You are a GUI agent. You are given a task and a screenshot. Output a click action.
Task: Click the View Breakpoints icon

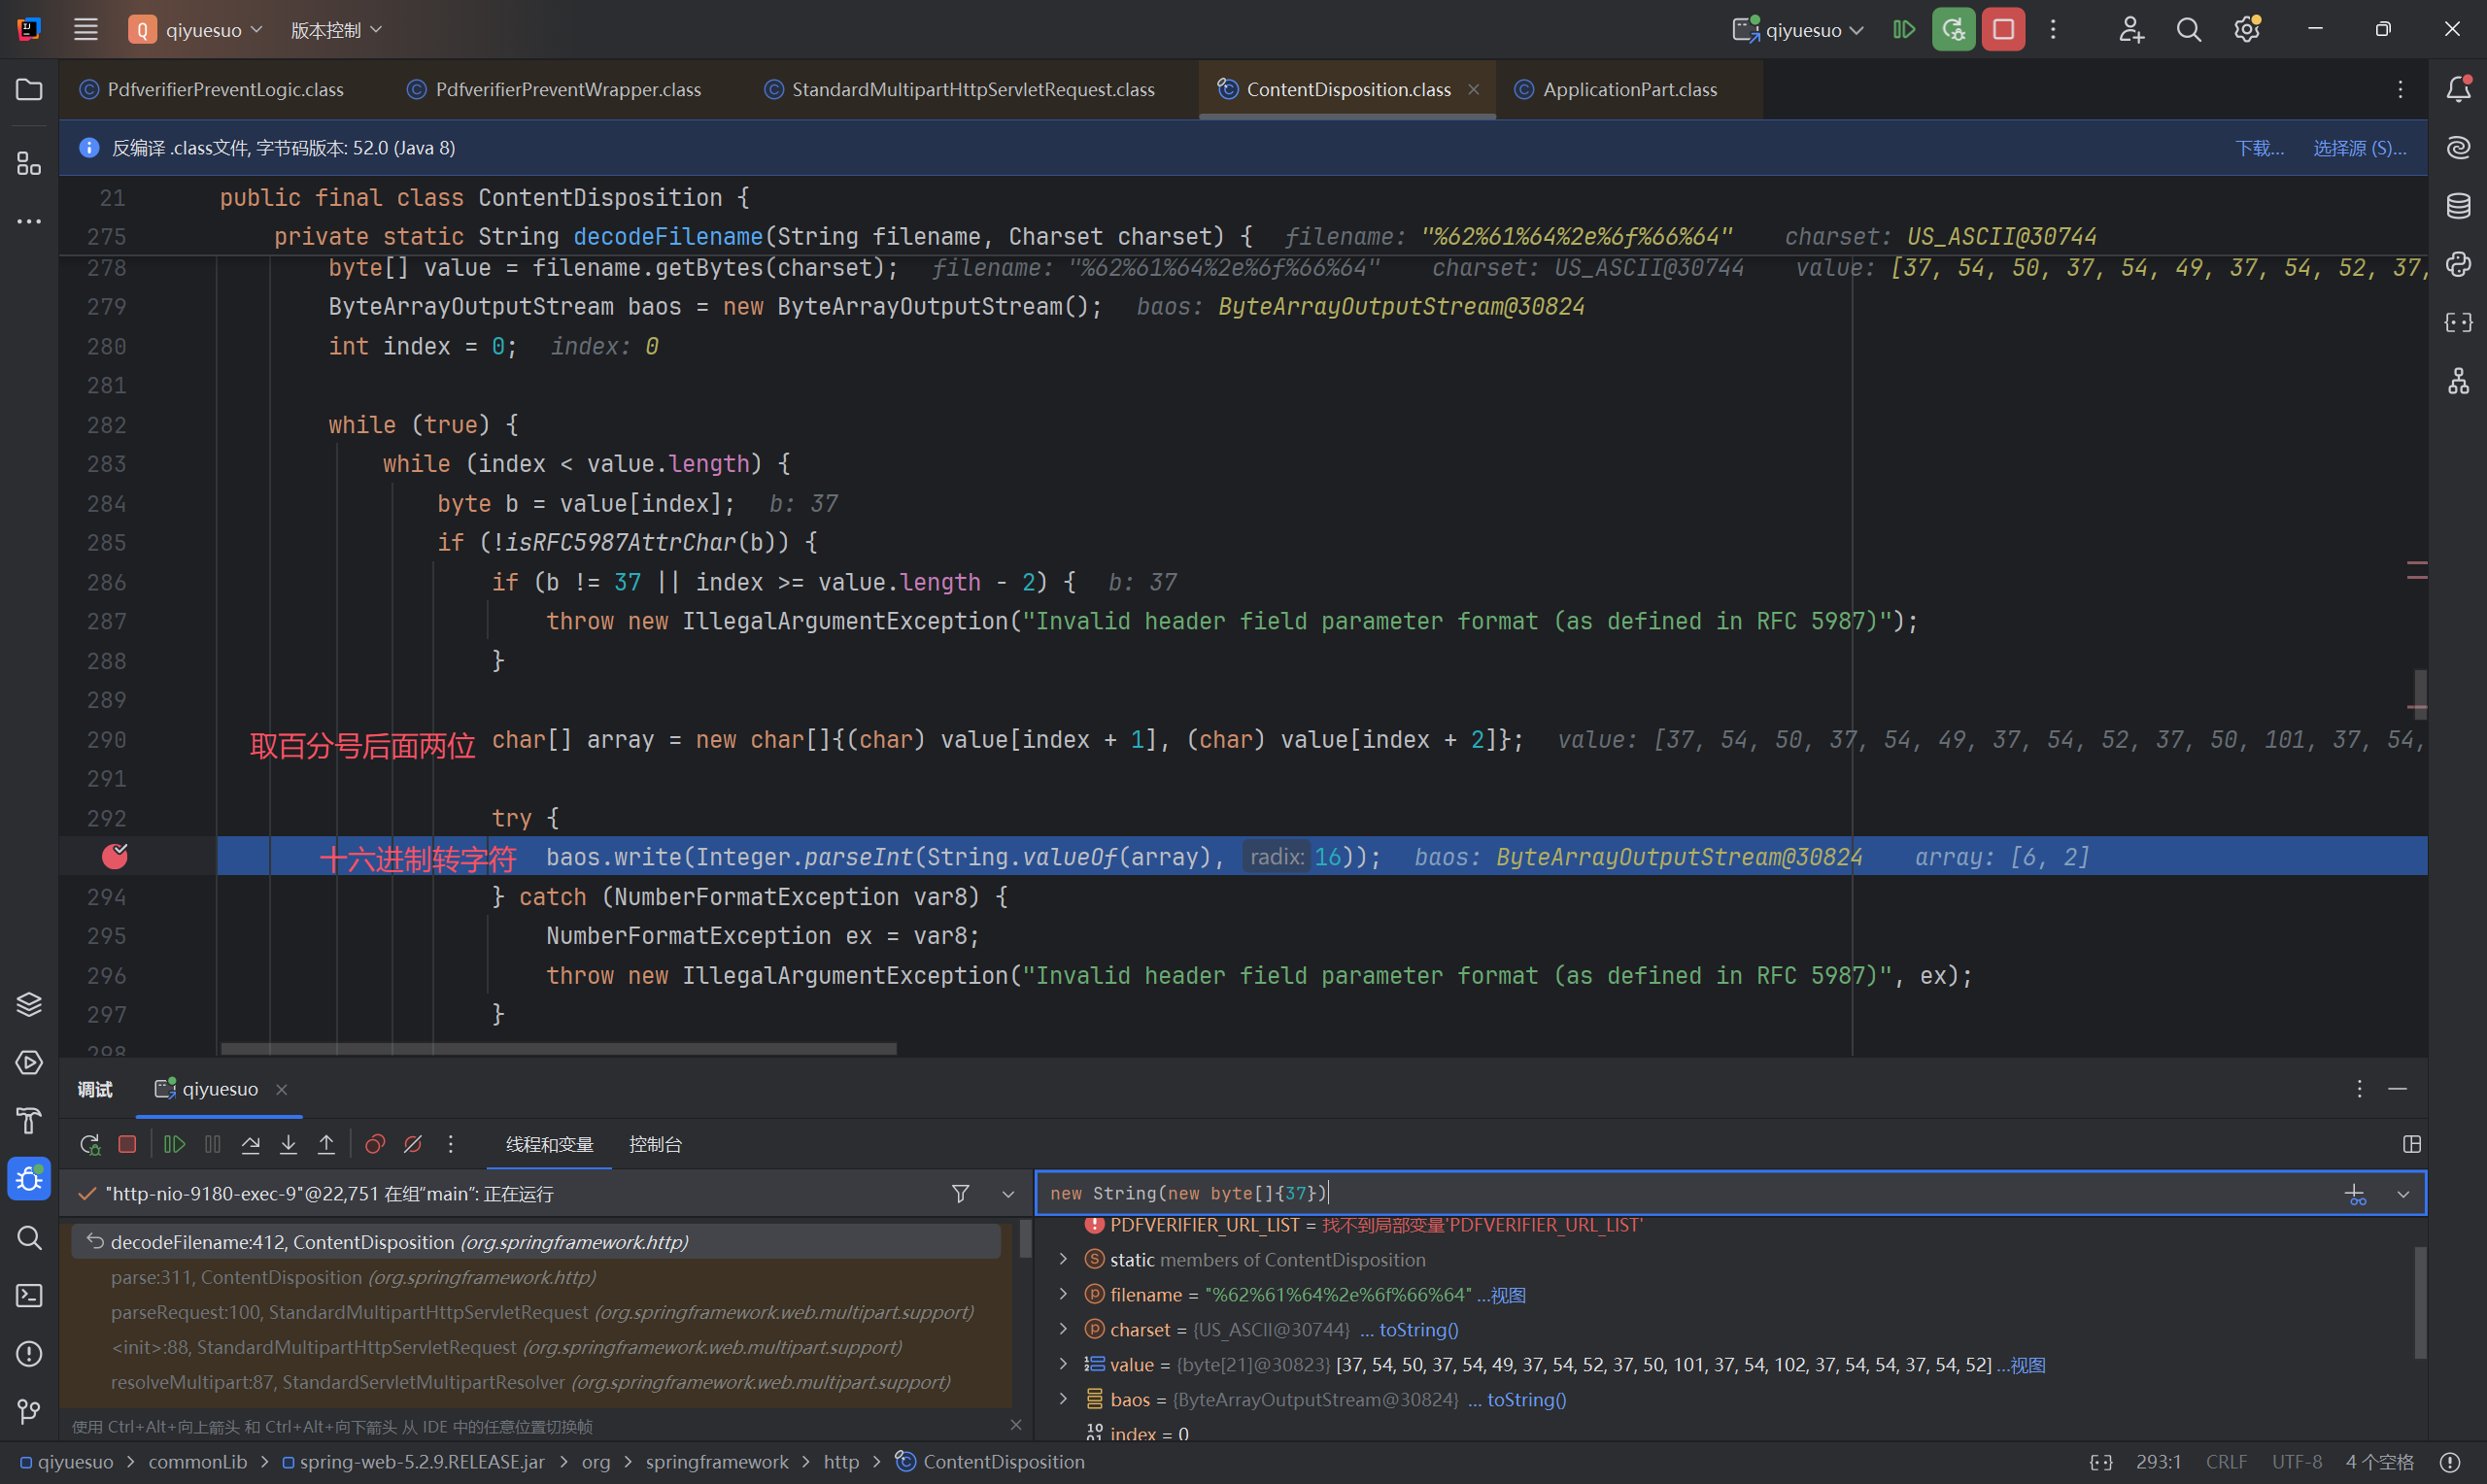point(375,1144)
